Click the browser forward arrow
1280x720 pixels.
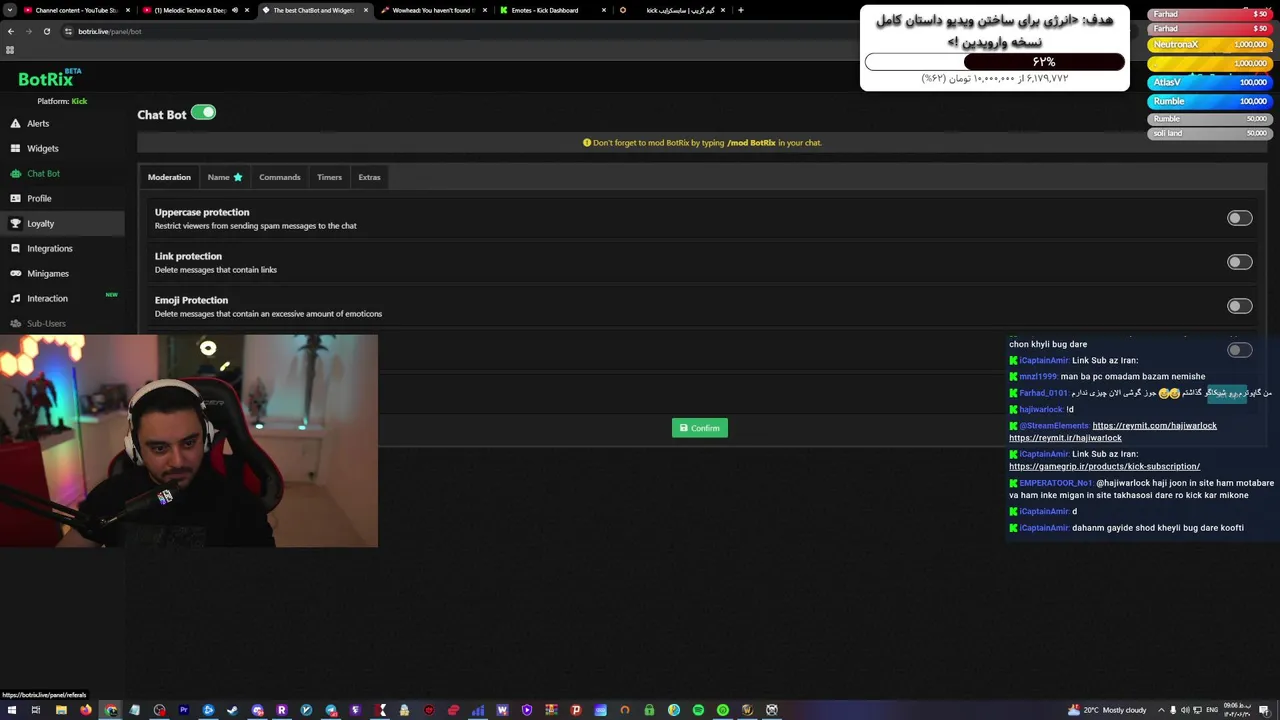[28, 31]
